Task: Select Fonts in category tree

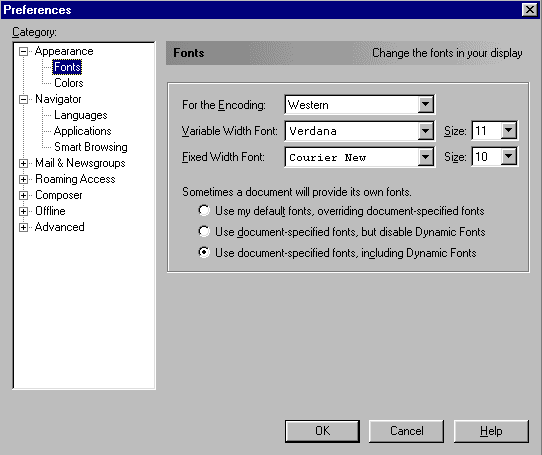Action: coord(67,67)
